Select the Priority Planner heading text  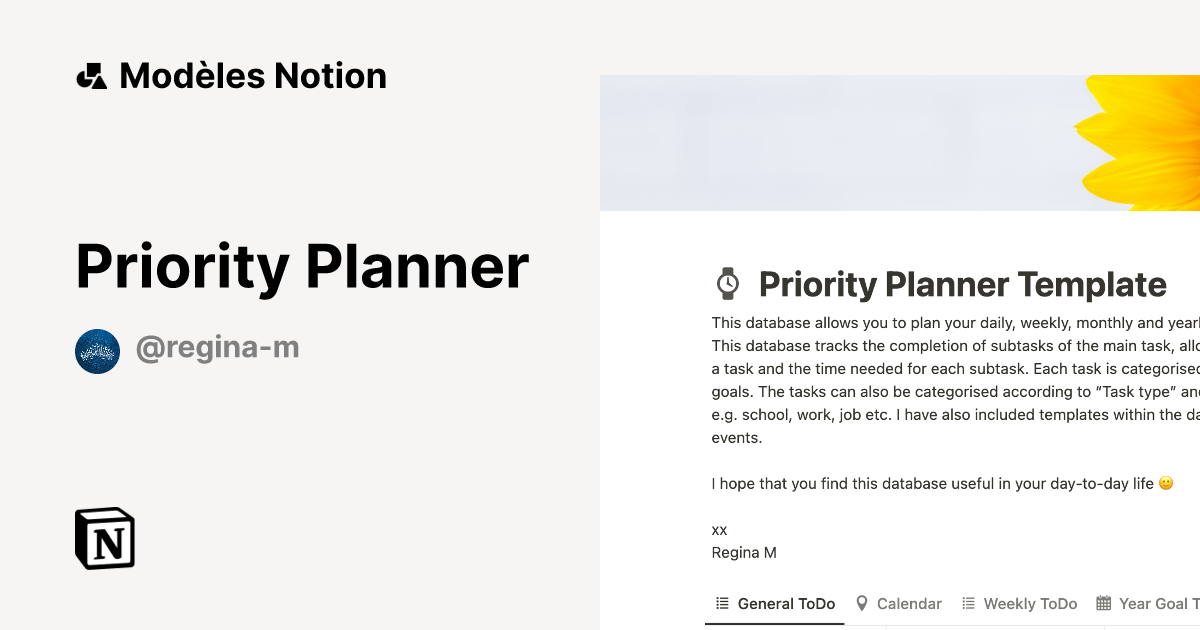(x=302, y=266)
